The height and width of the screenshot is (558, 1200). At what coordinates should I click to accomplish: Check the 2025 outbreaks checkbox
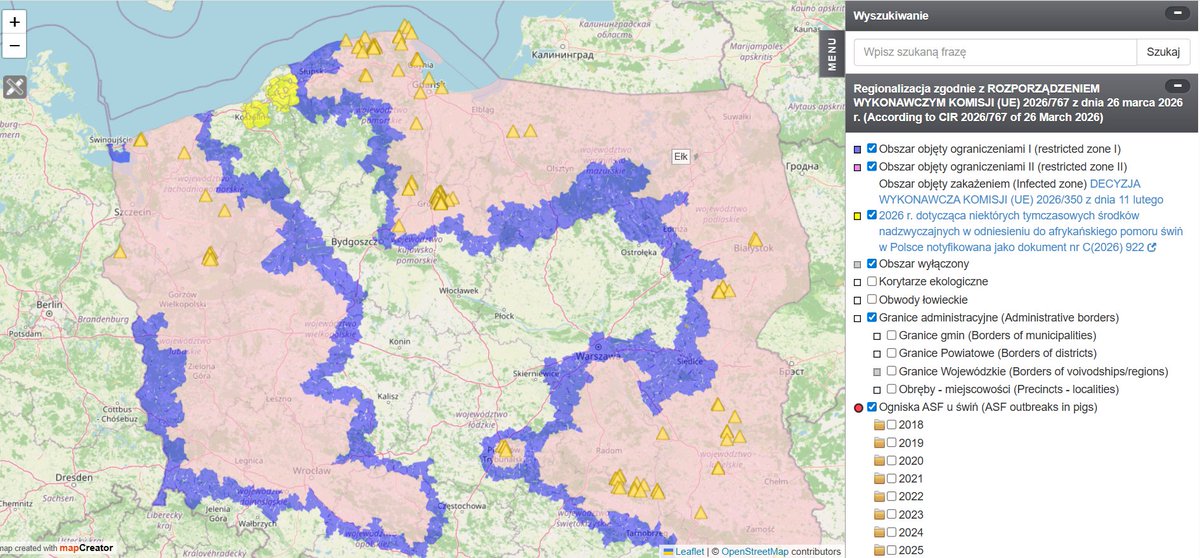point(892,550)
